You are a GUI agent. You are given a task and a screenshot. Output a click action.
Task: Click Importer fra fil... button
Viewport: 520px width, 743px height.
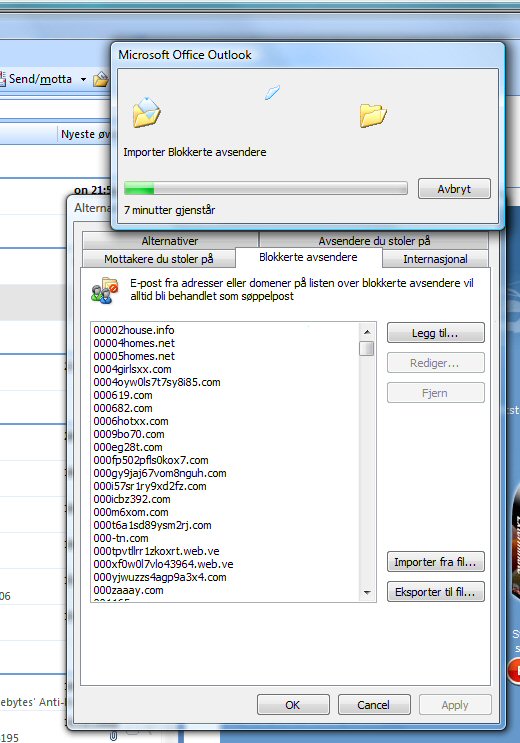(x=436, y=562)
